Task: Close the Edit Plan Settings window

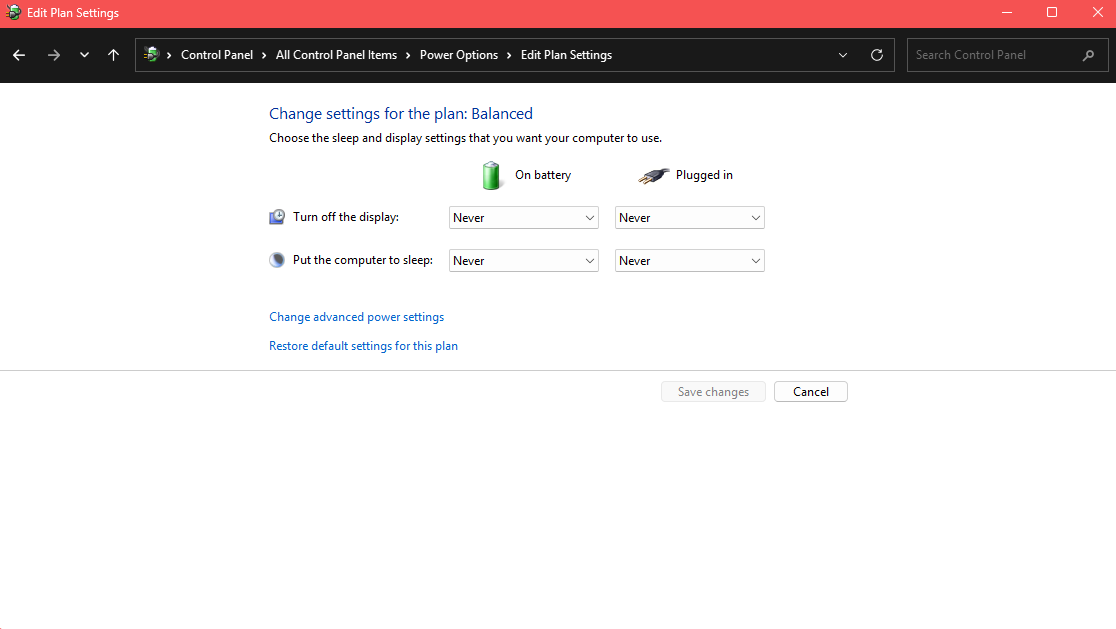Action: coord(1097,13)
